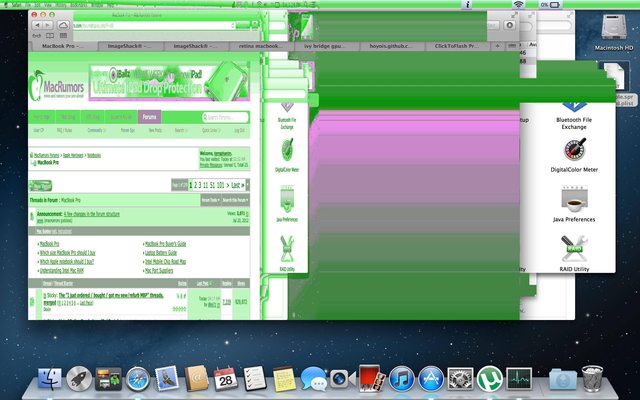Add a new Safari tab with plus
The image size is (640, 400).
[497, 46]
